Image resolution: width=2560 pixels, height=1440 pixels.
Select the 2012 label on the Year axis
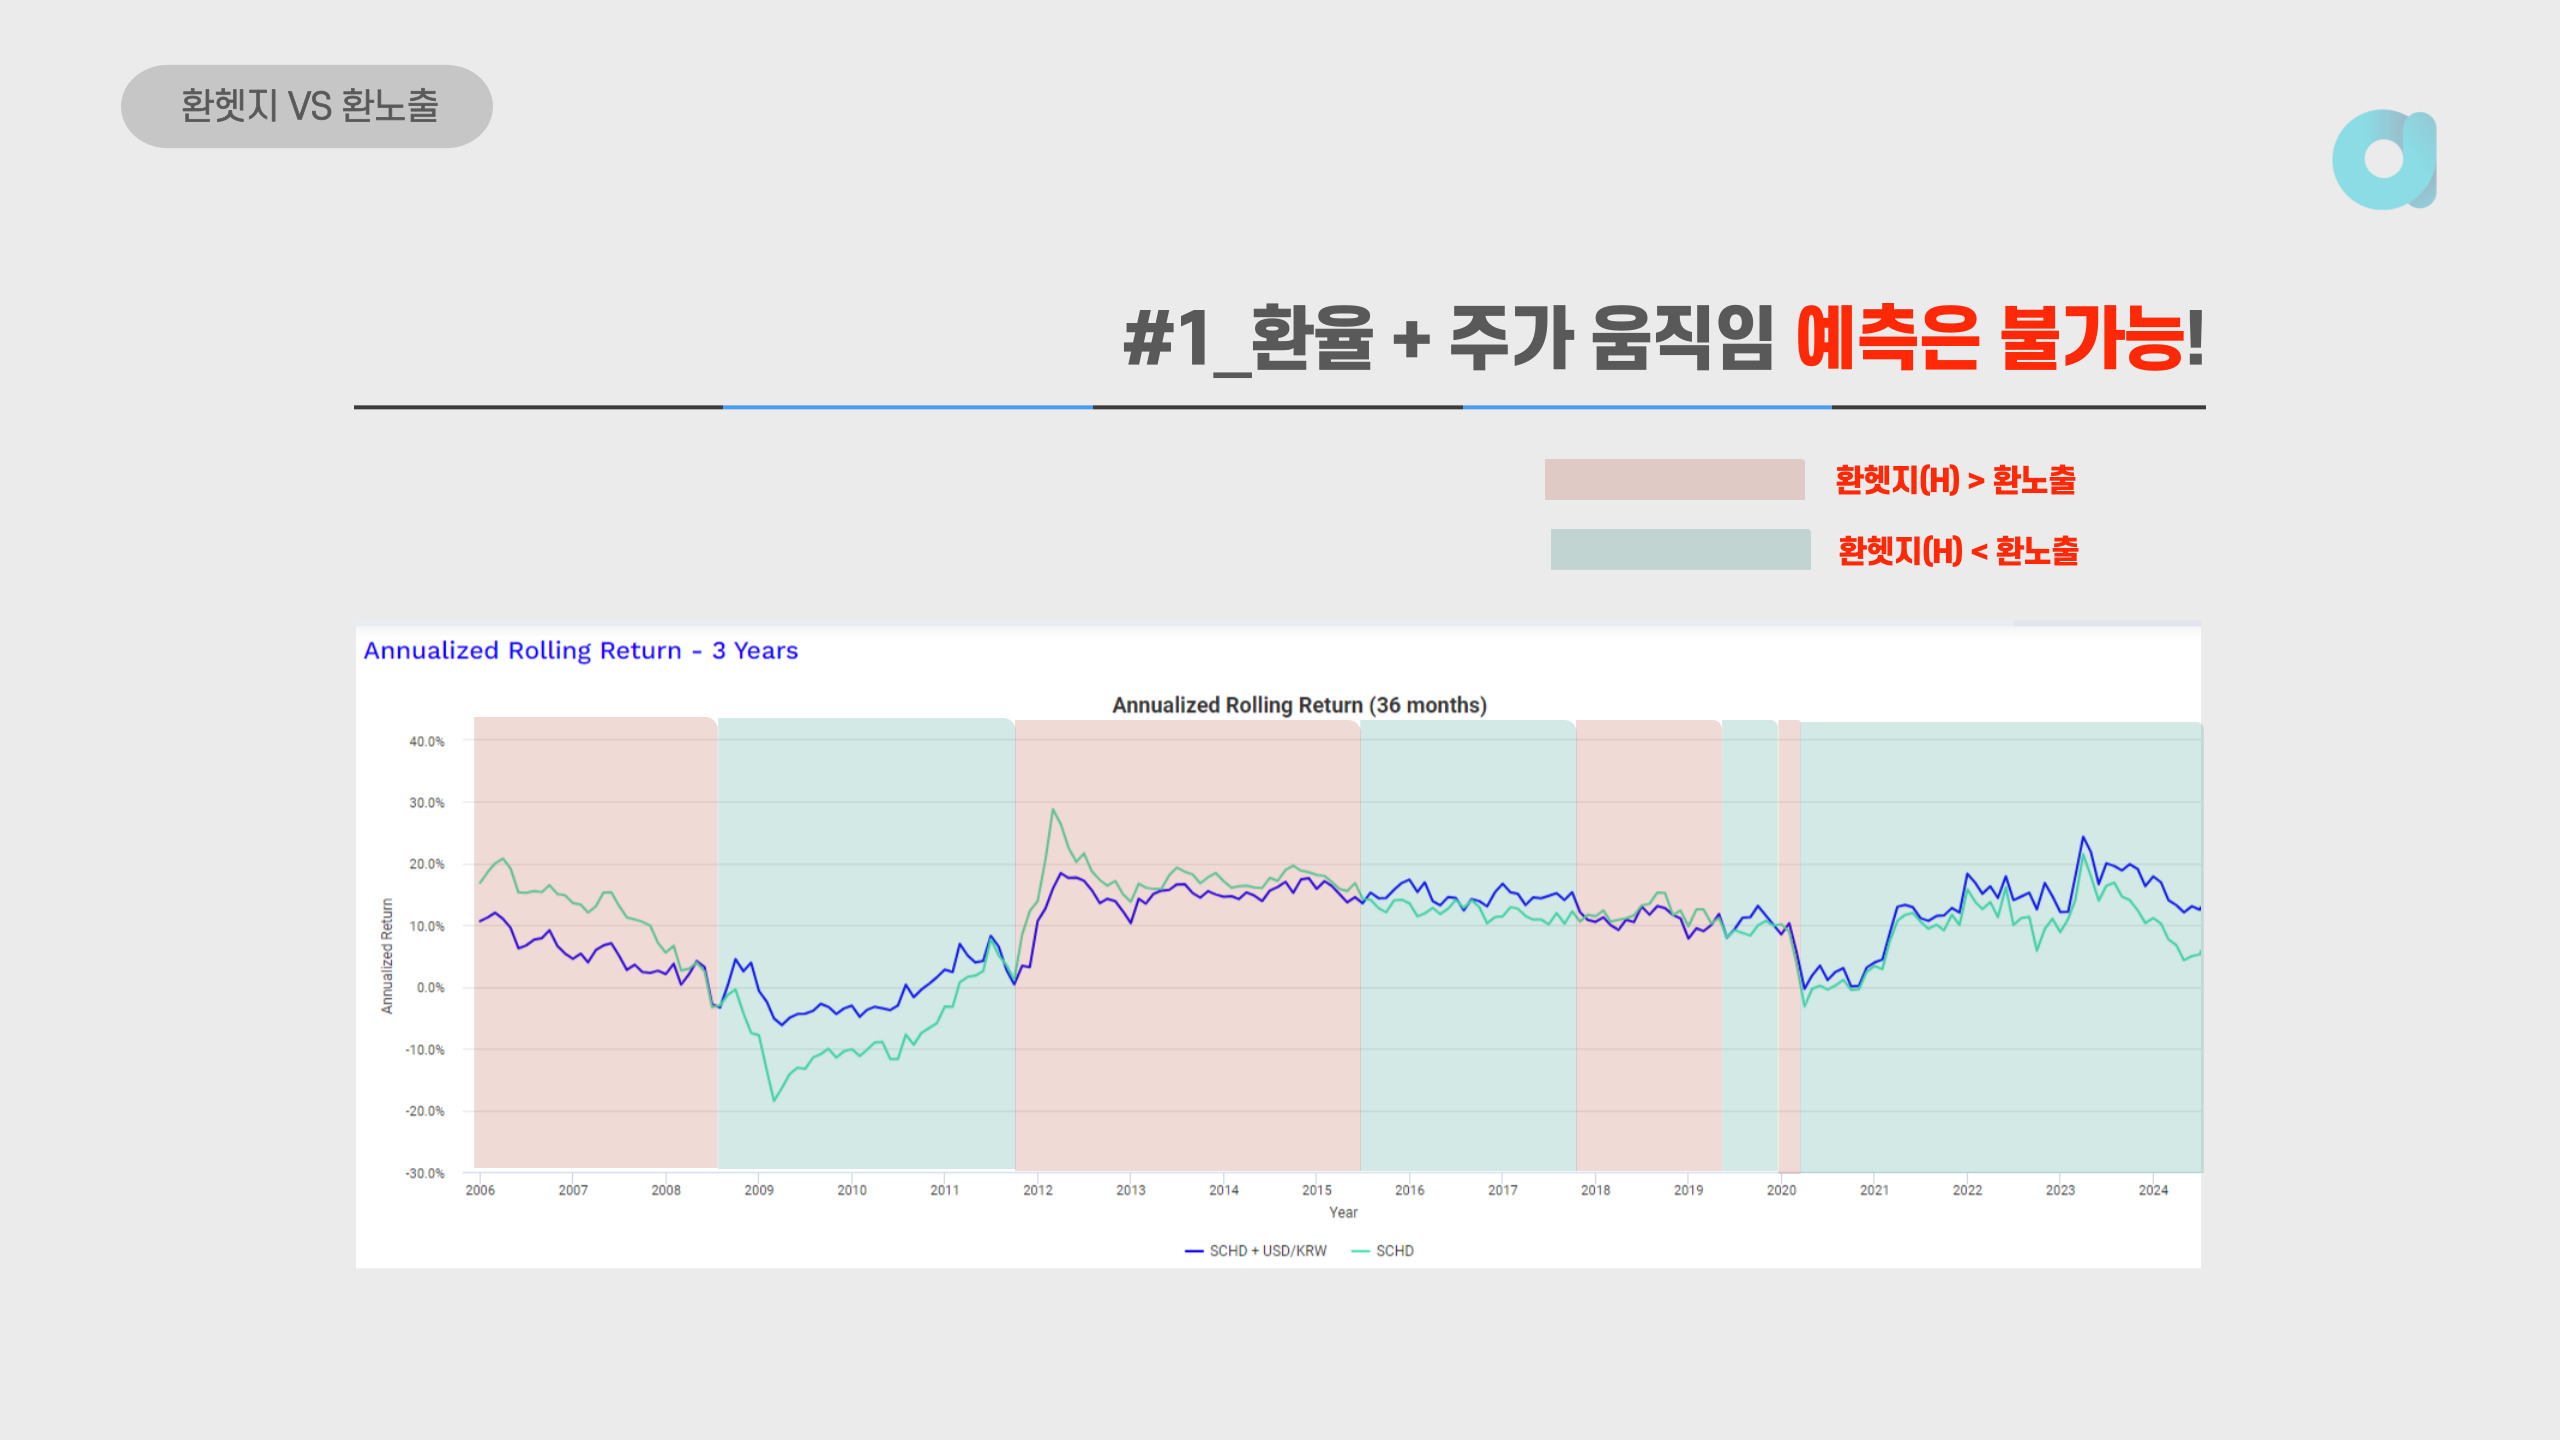[x=1038, y=1189]
